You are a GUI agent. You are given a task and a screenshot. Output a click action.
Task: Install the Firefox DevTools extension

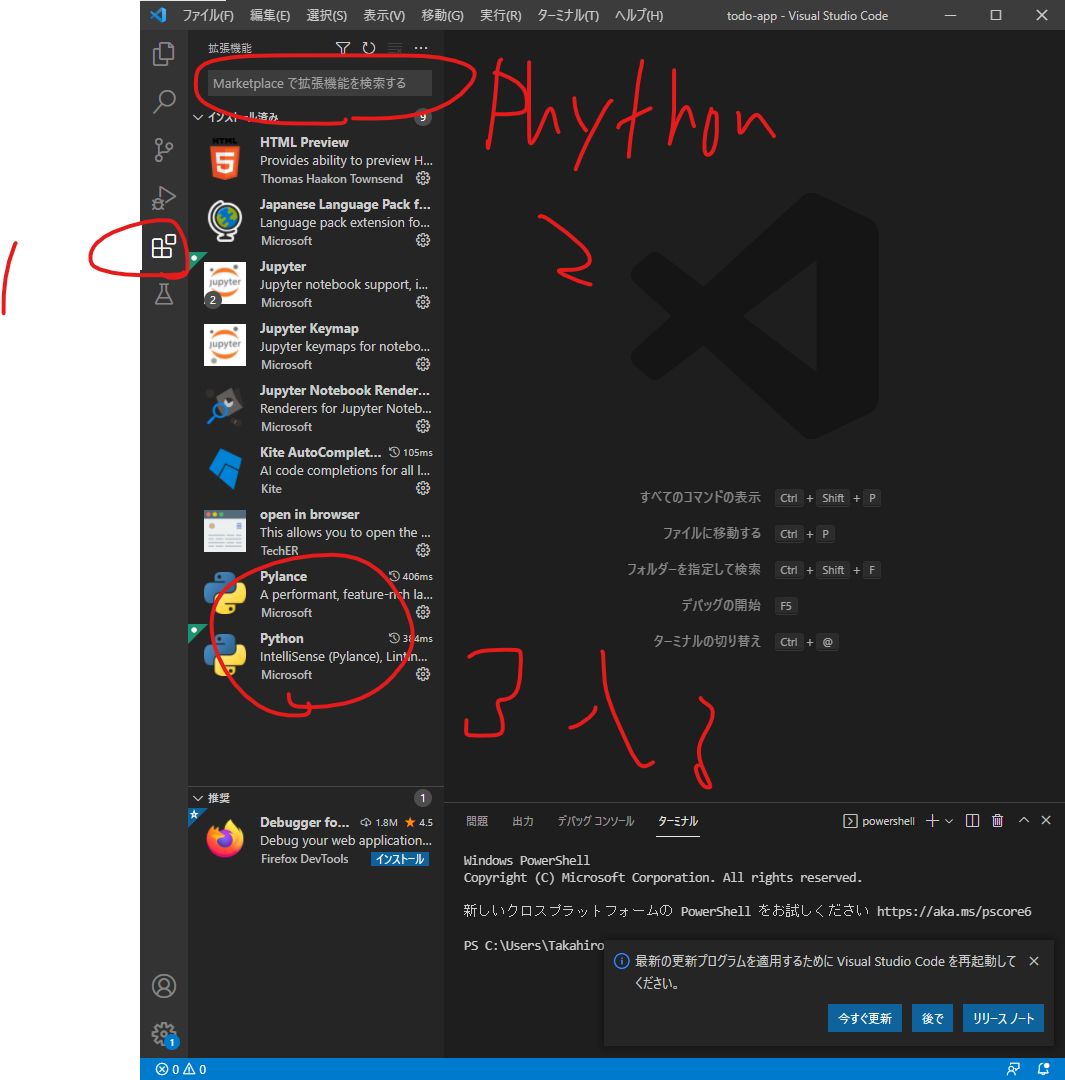click(399, 858)
